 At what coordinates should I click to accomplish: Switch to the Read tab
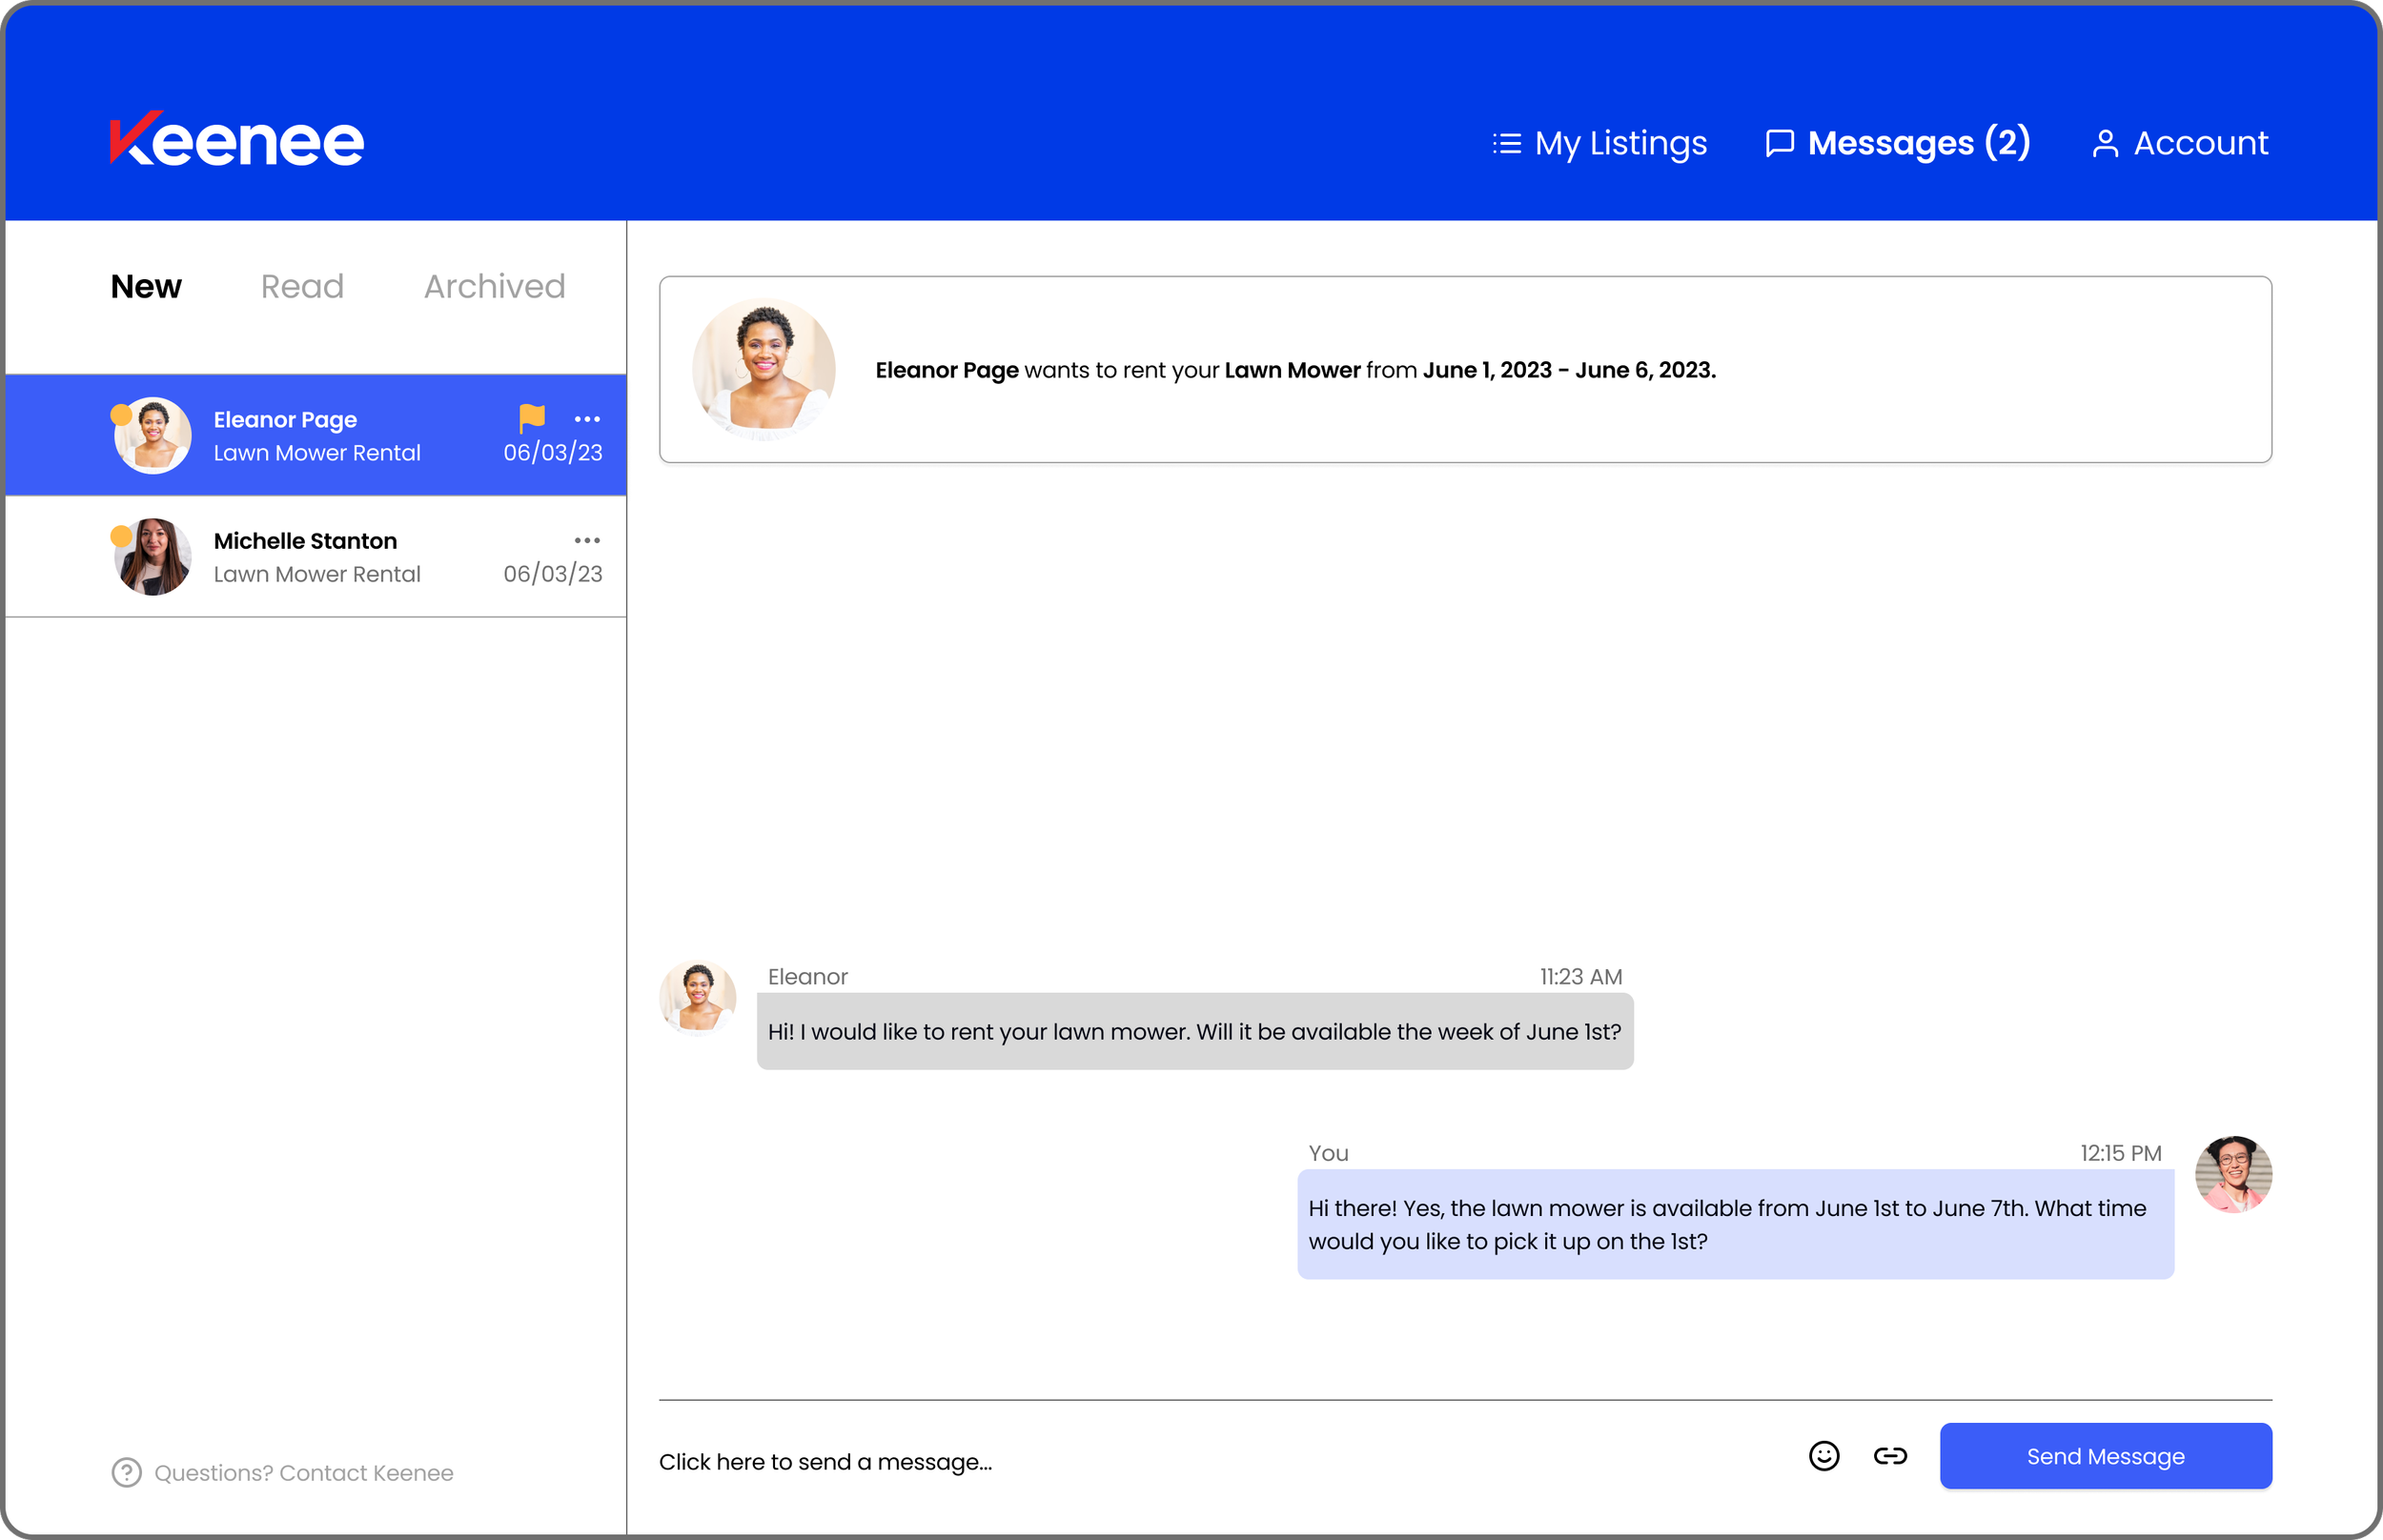pos(302,286)
